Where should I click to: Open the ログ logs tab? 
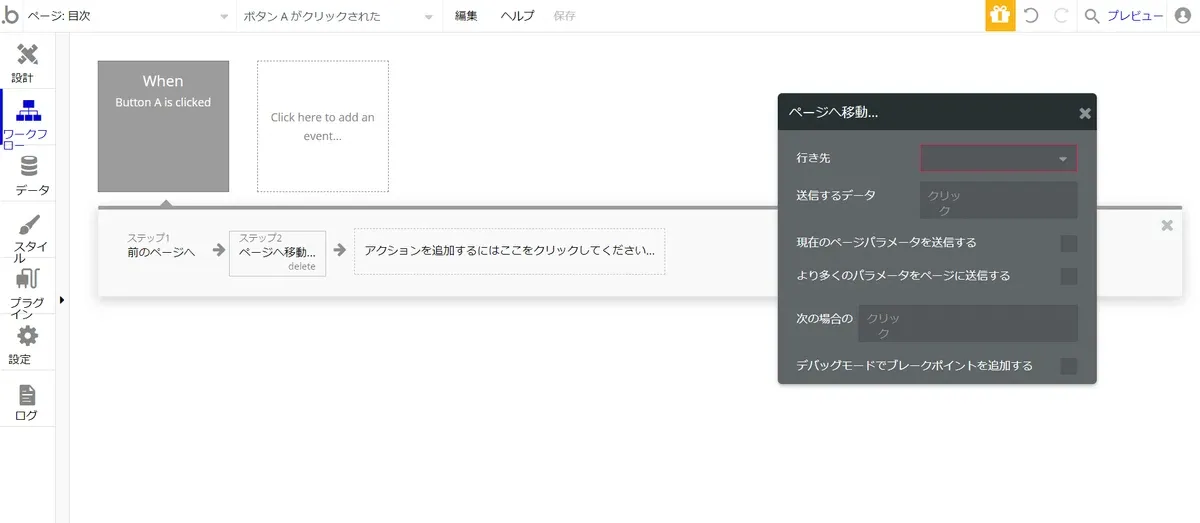pos(27,402)
